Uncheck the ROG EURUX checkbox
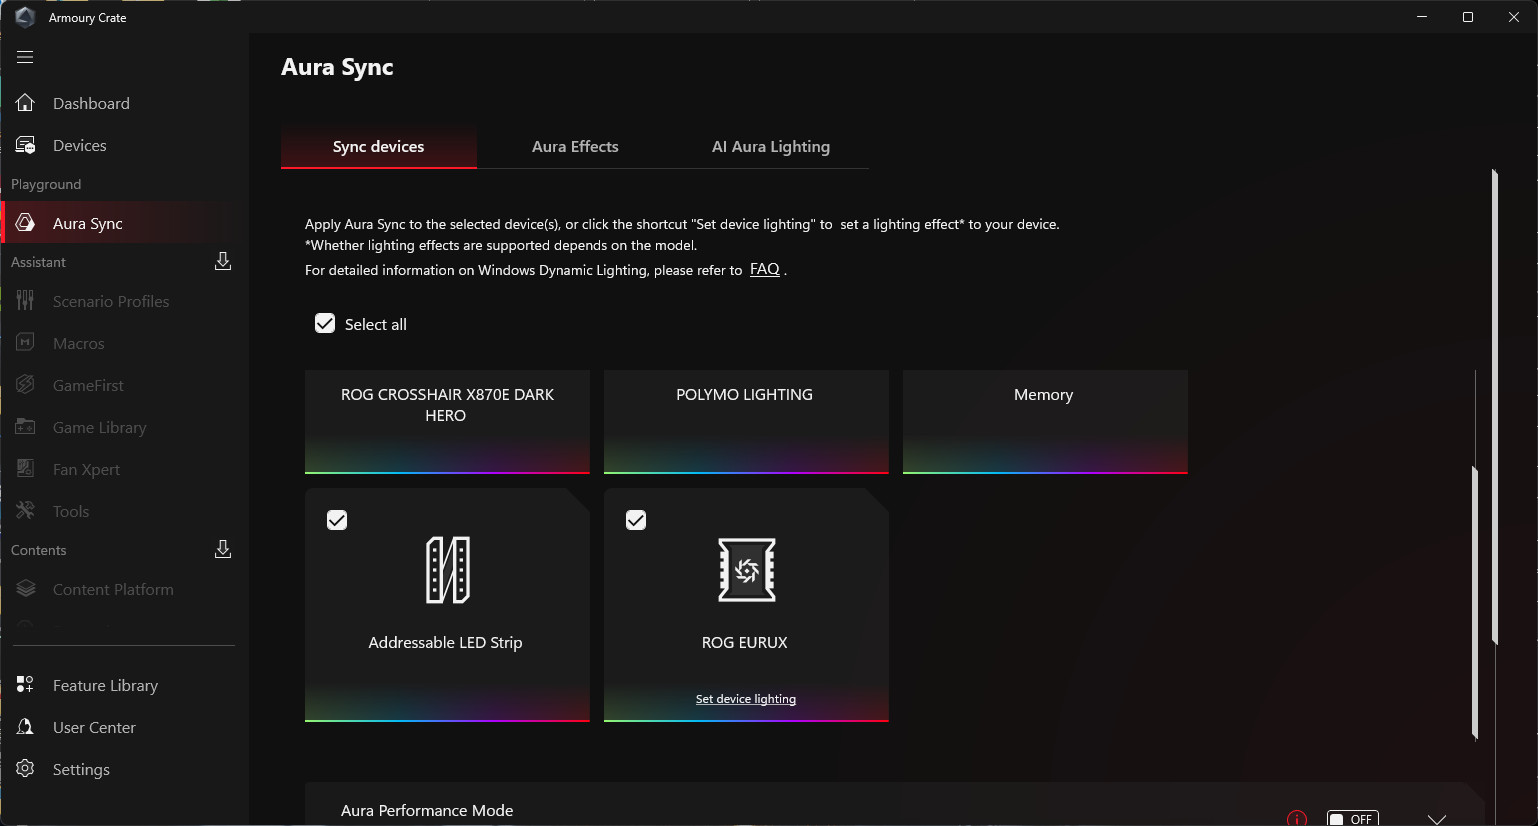Image resolution: width=1538 pixels, height=826 pixels. [x=636, y=520]
